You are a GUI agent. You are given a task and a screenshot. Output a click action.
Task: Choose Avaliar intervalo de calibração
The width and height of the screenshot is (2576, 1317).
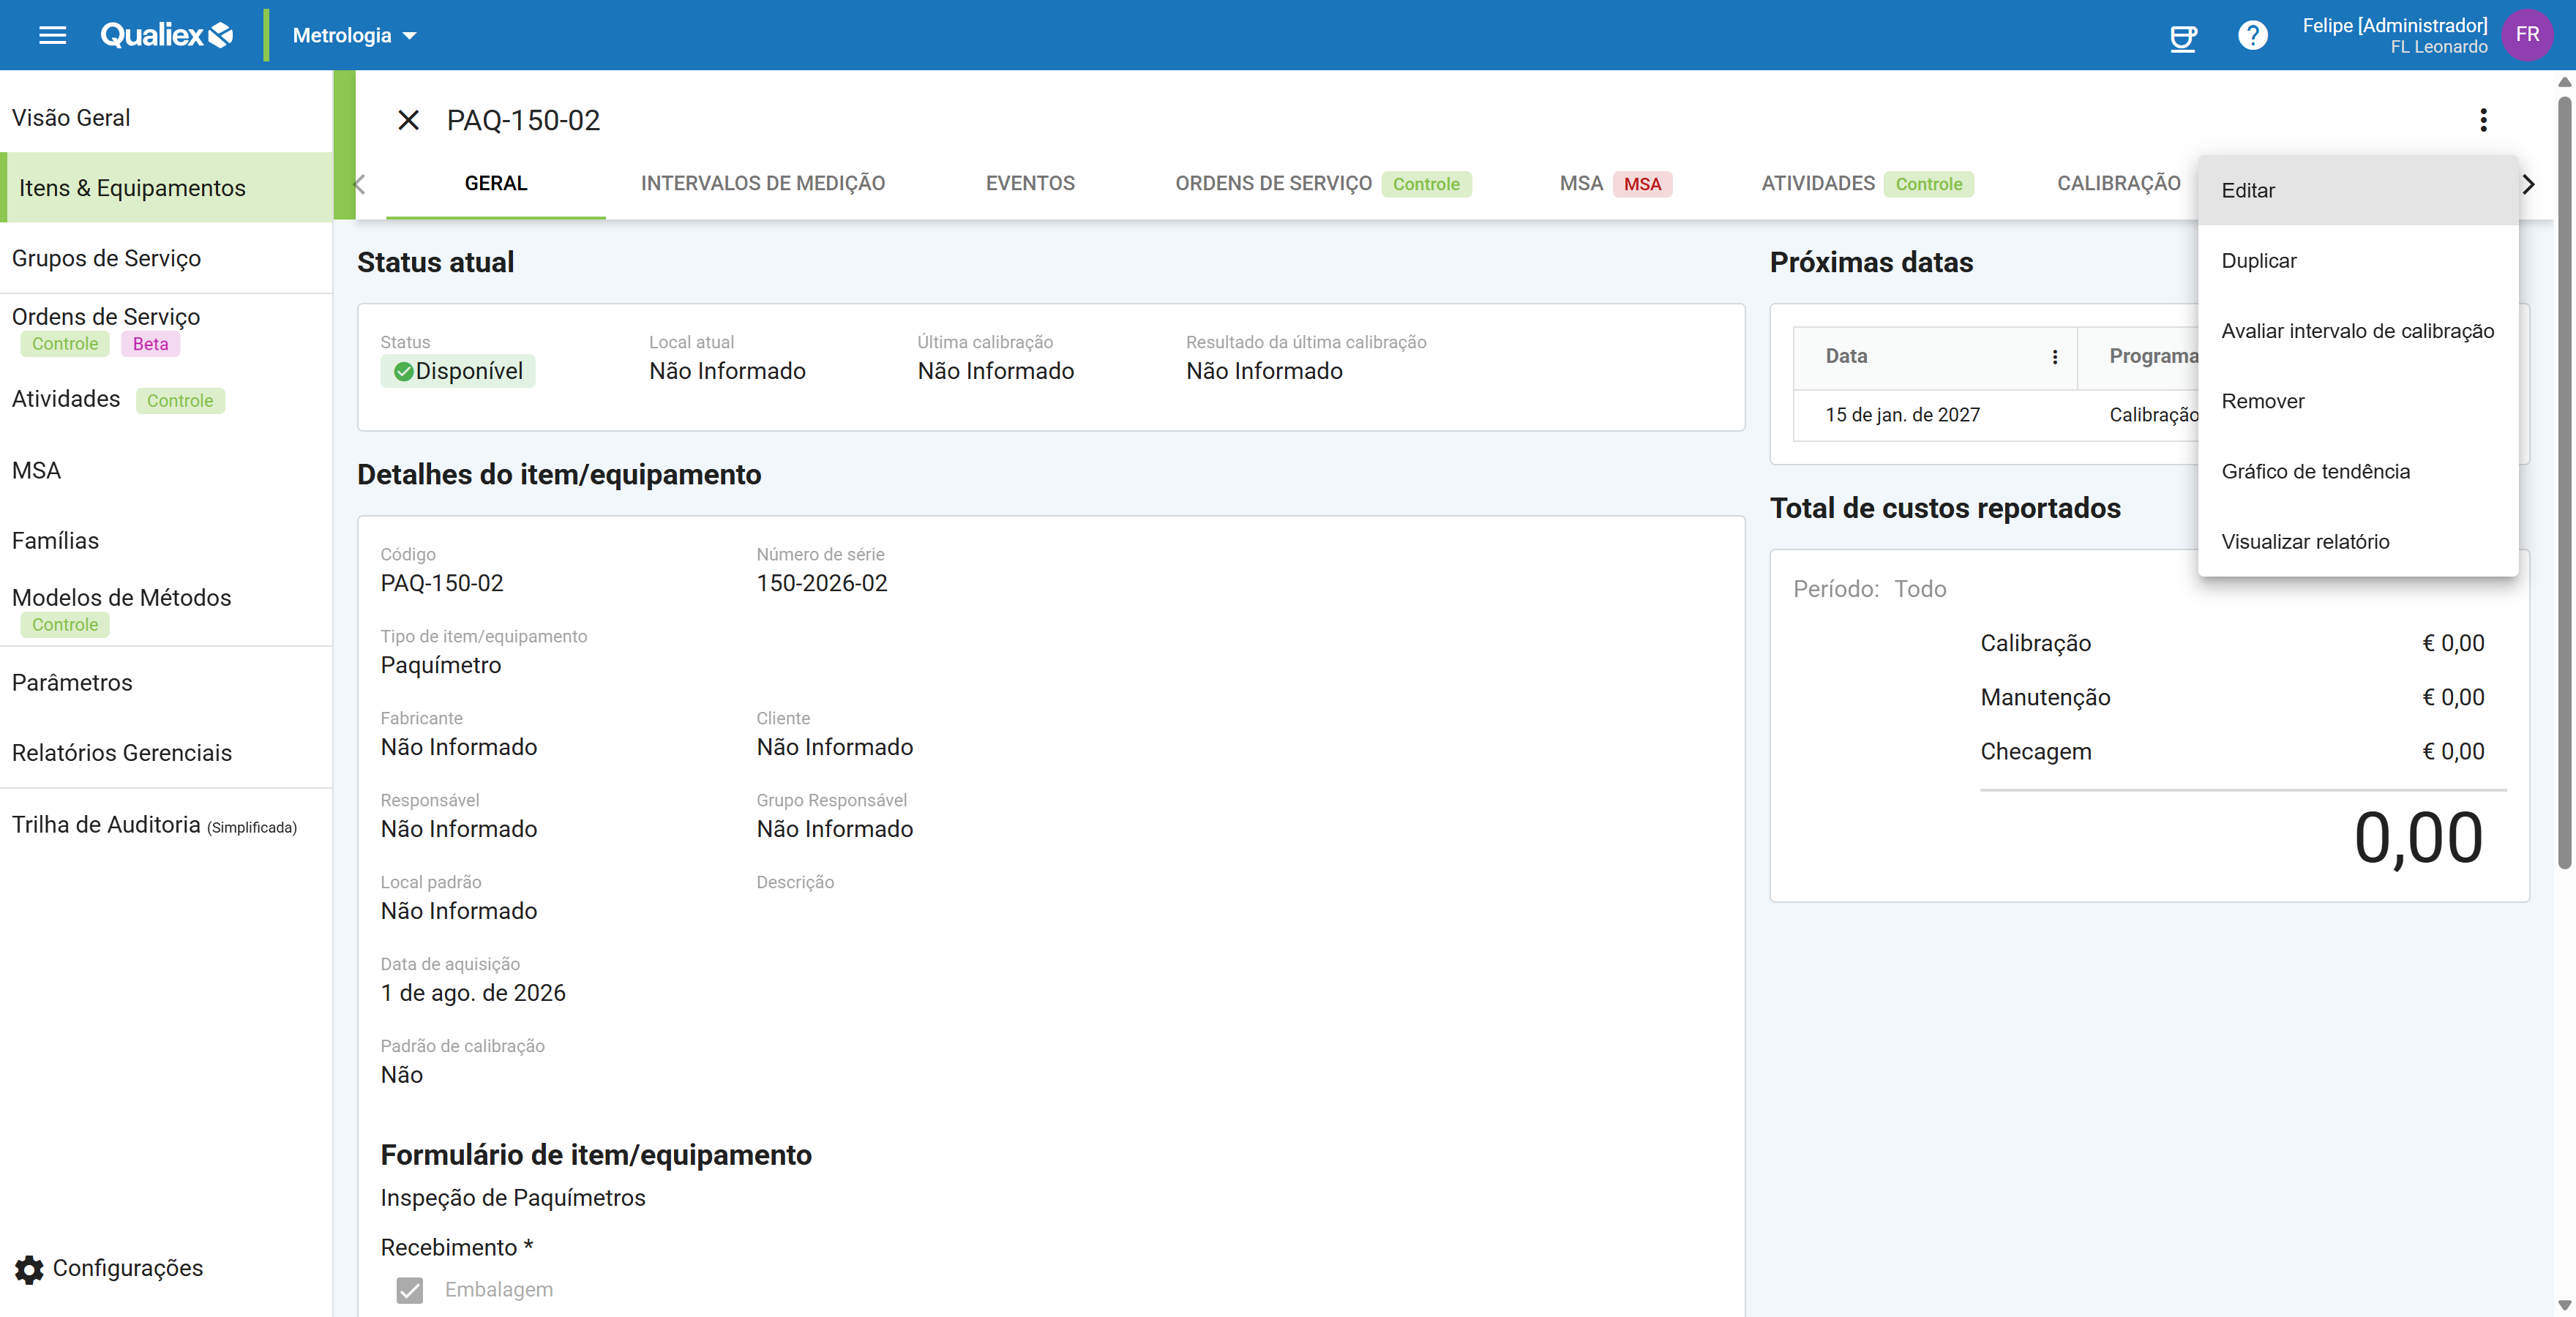(2357, 330)
